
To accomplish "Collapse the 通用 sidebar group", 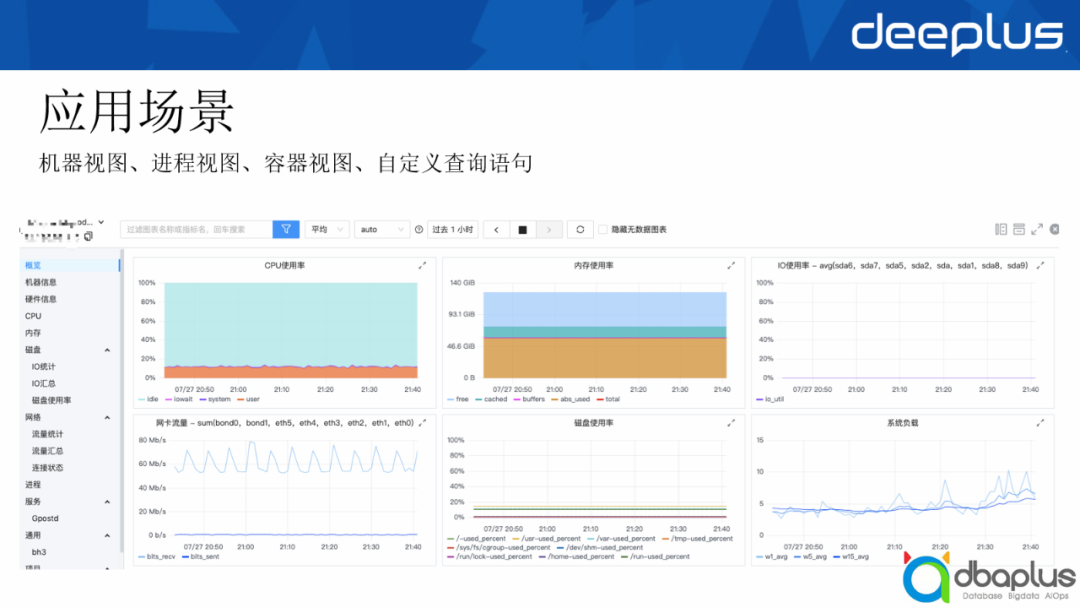I will (107, 535).
